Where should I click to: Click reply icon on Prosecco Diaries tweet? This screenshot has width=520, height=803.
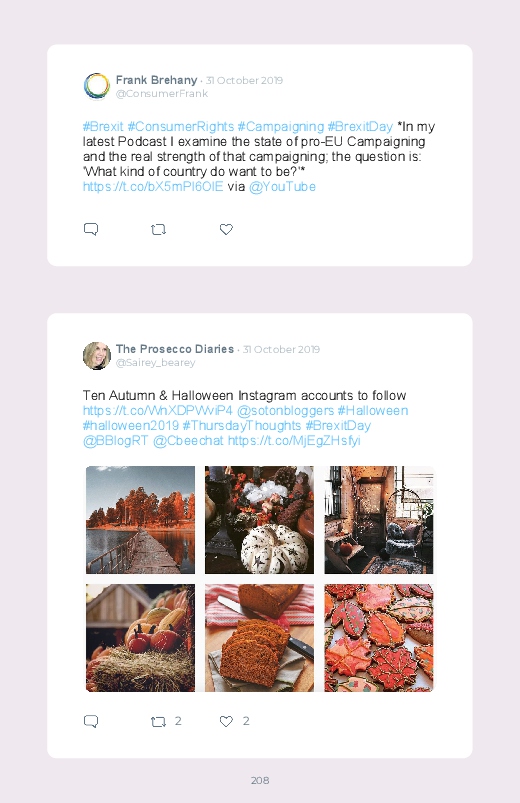click(91, 721)
